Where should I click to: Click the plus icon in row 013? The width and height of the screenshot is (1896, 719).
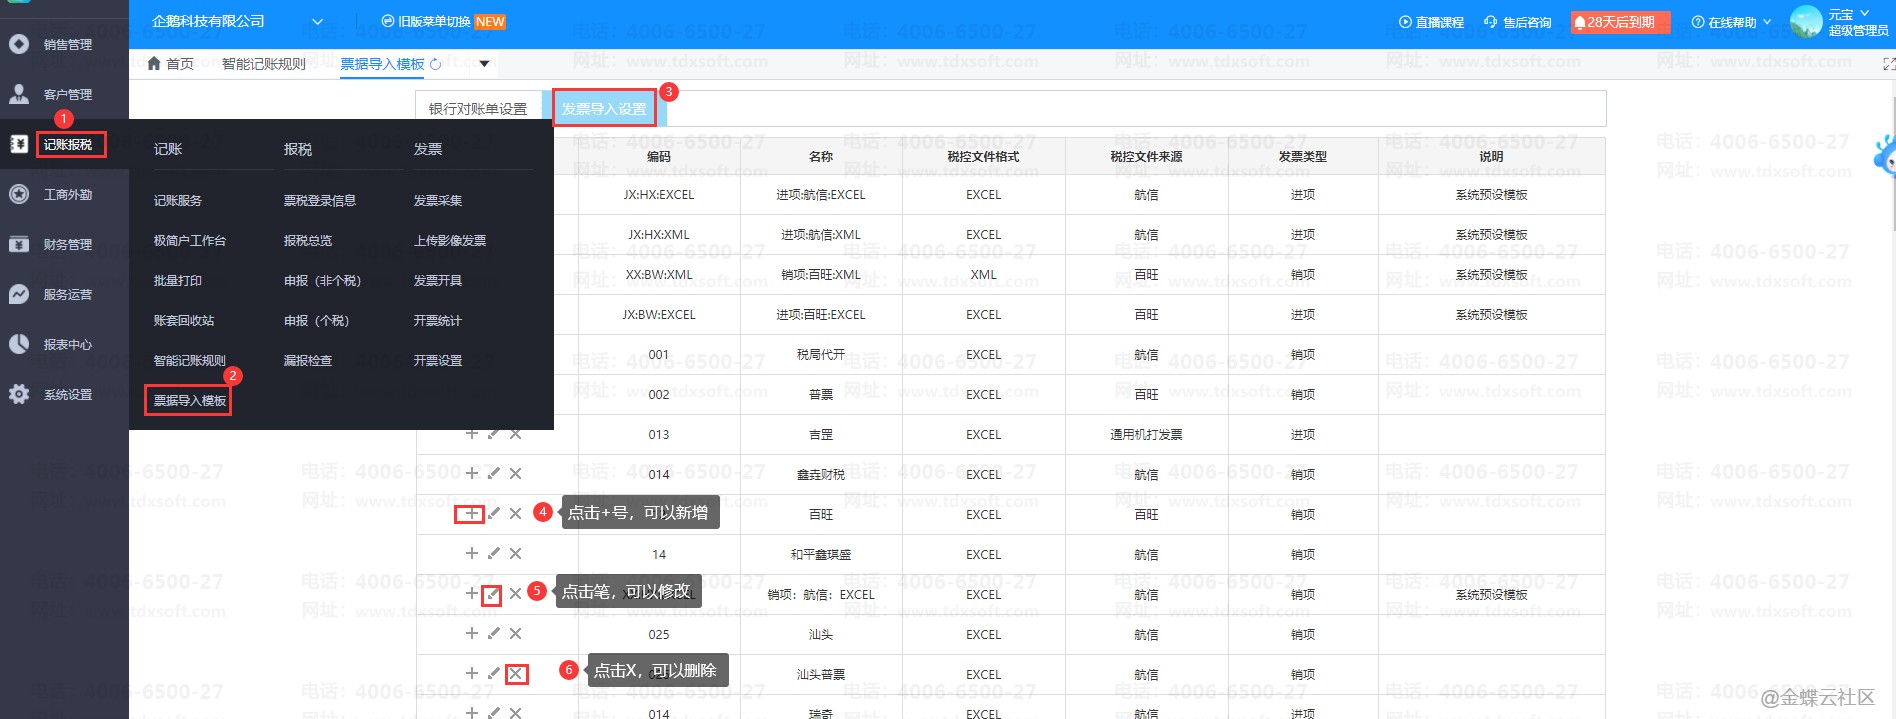coord(471,434)
